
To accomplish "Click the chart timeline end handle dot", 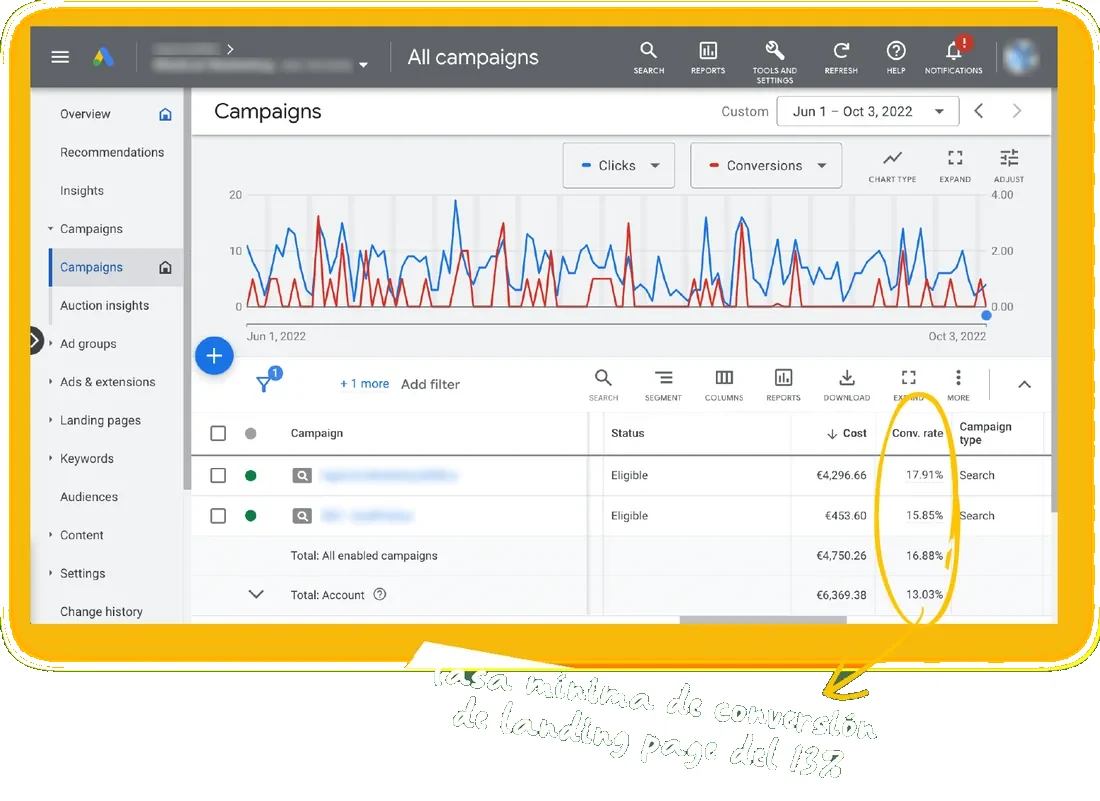I will [986, 316].
